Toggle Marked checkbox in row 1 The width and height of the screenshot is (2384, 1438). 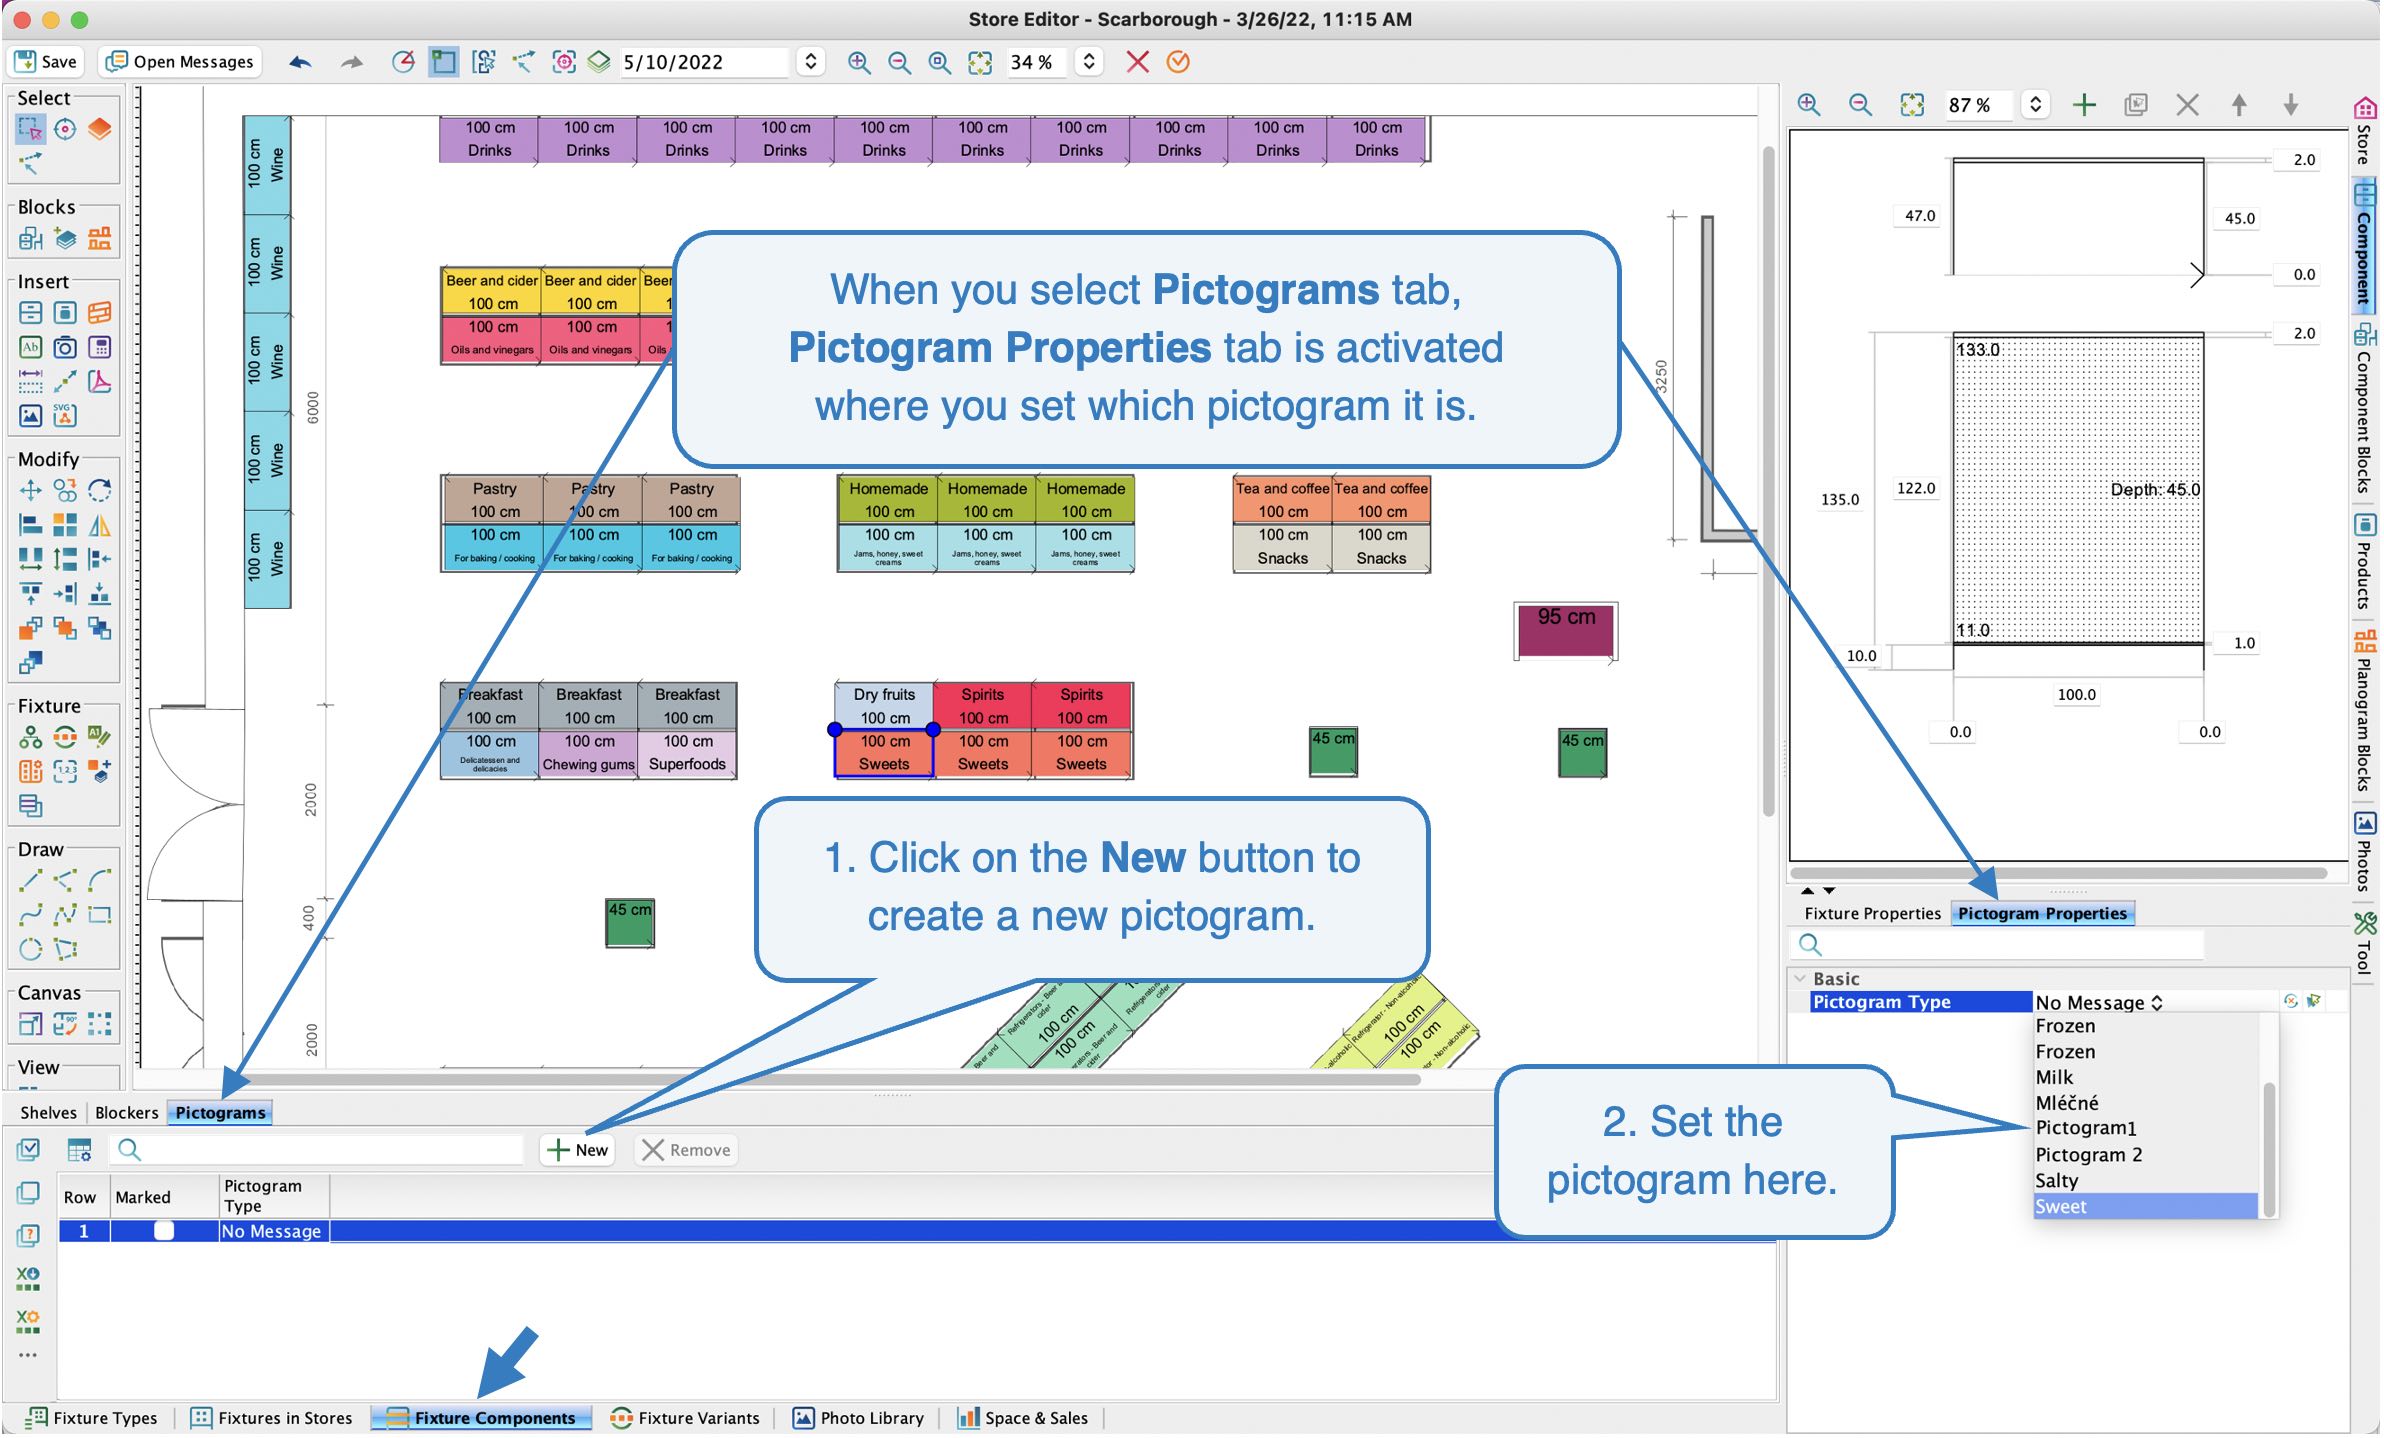pos(164,1231)
